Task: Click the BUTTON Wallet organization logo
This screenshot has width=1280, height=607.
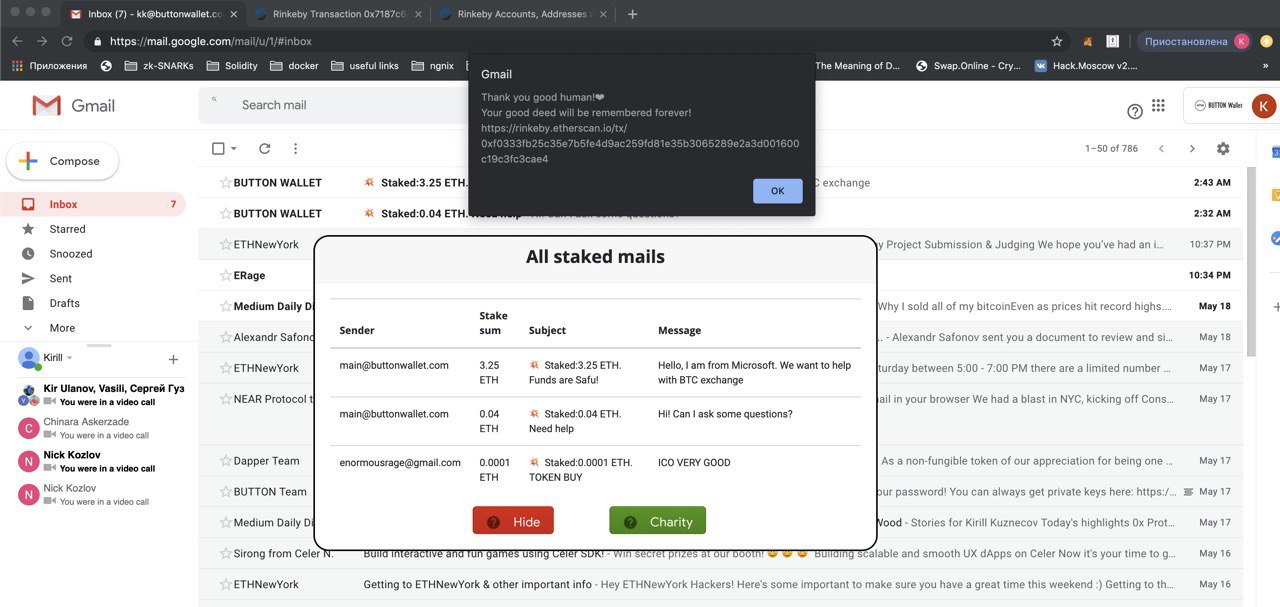Action: [x=1218, y=105]
